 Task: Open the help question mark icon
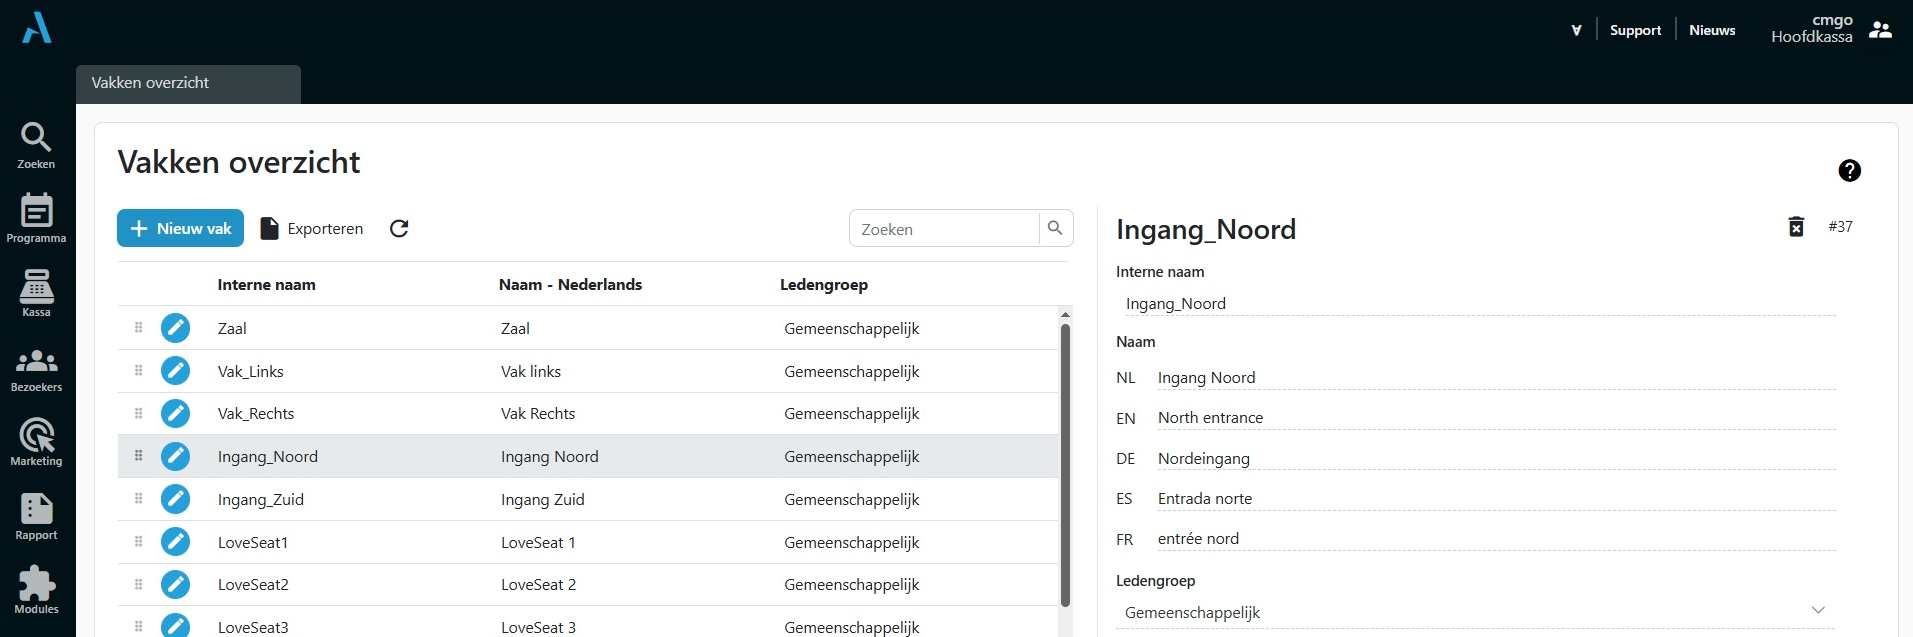click(1849, 171)
